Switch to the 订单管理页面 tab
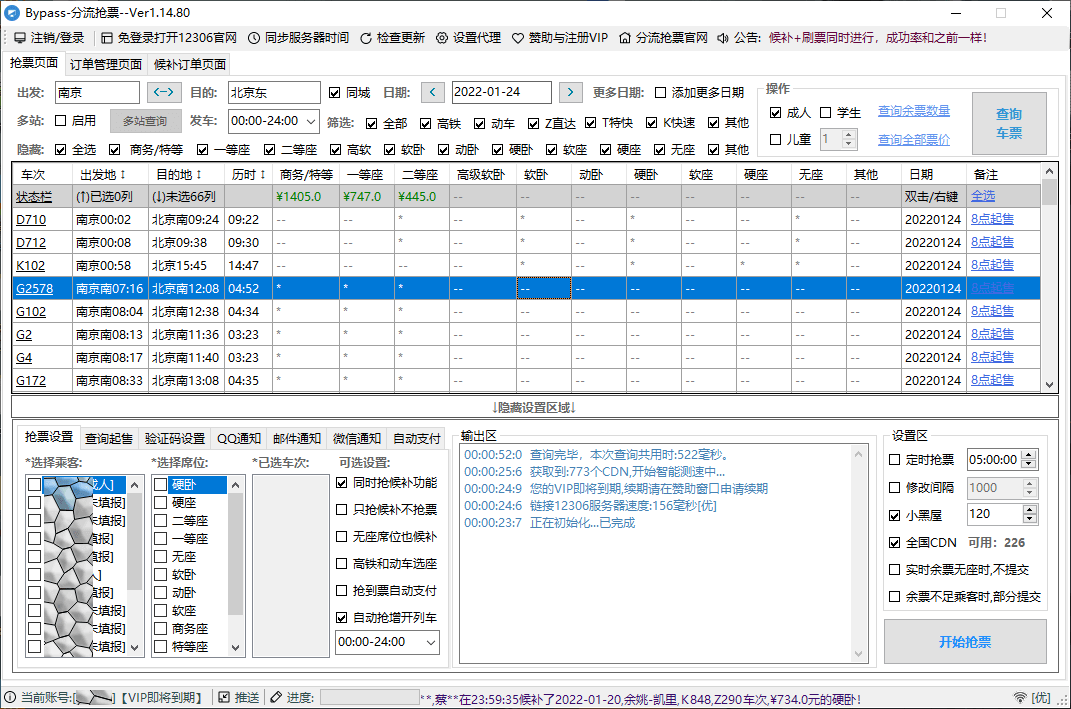 coord(105,64)
